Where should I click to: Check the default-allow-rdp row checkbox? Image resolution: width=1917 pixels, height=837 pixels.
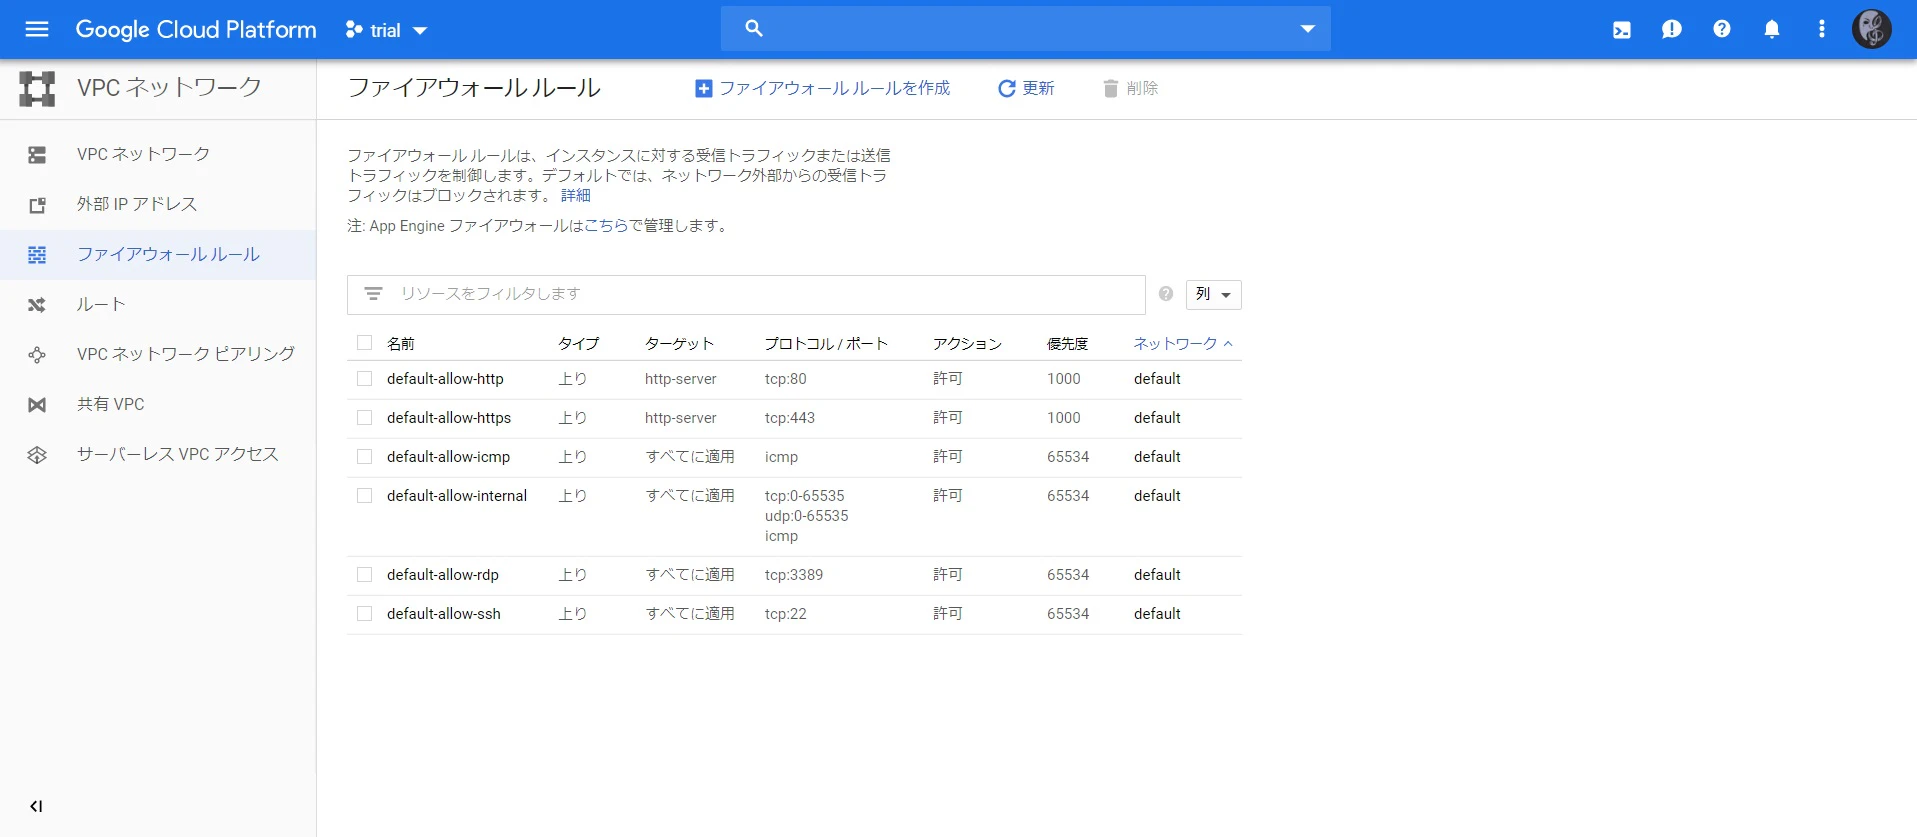click(364, 575)
